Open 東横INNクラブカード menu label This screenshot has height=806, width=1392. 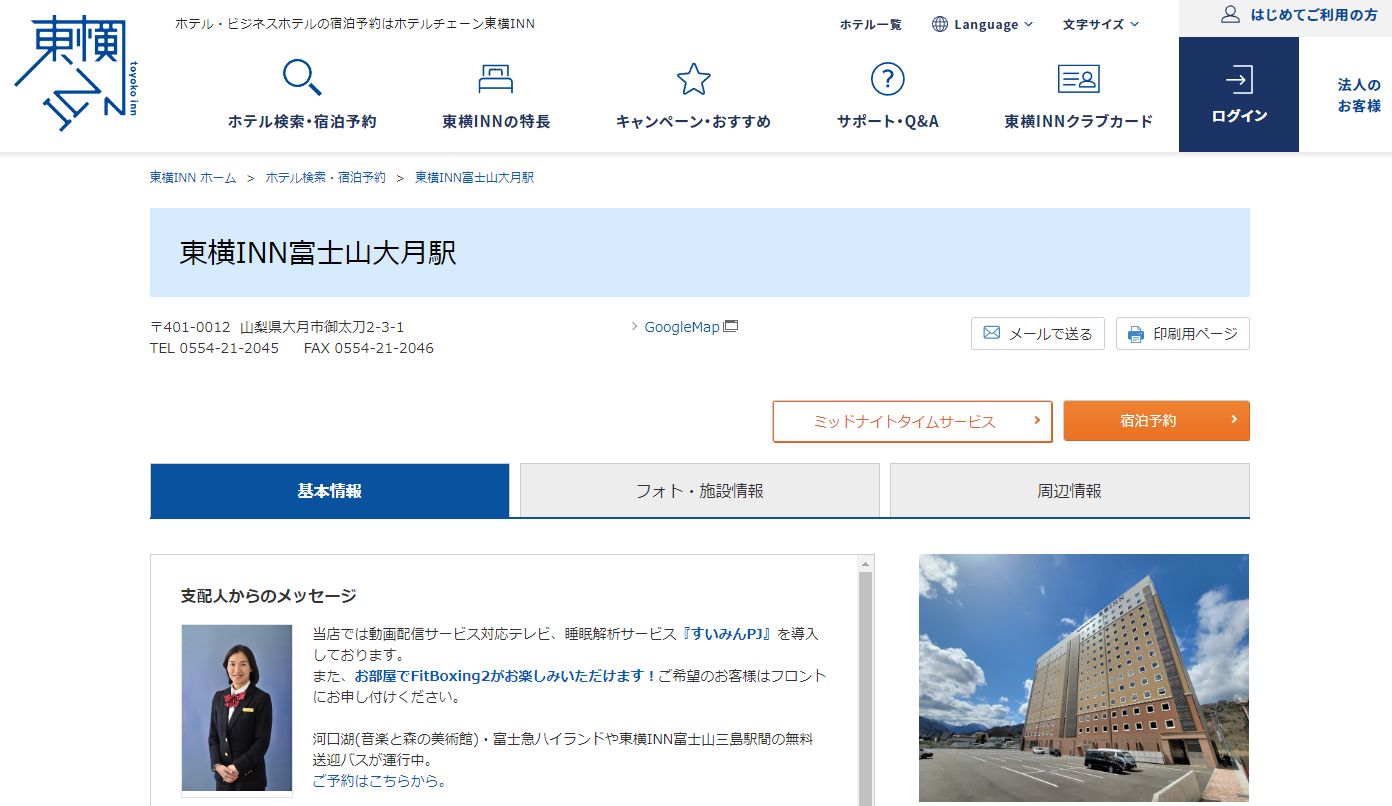1078,121
